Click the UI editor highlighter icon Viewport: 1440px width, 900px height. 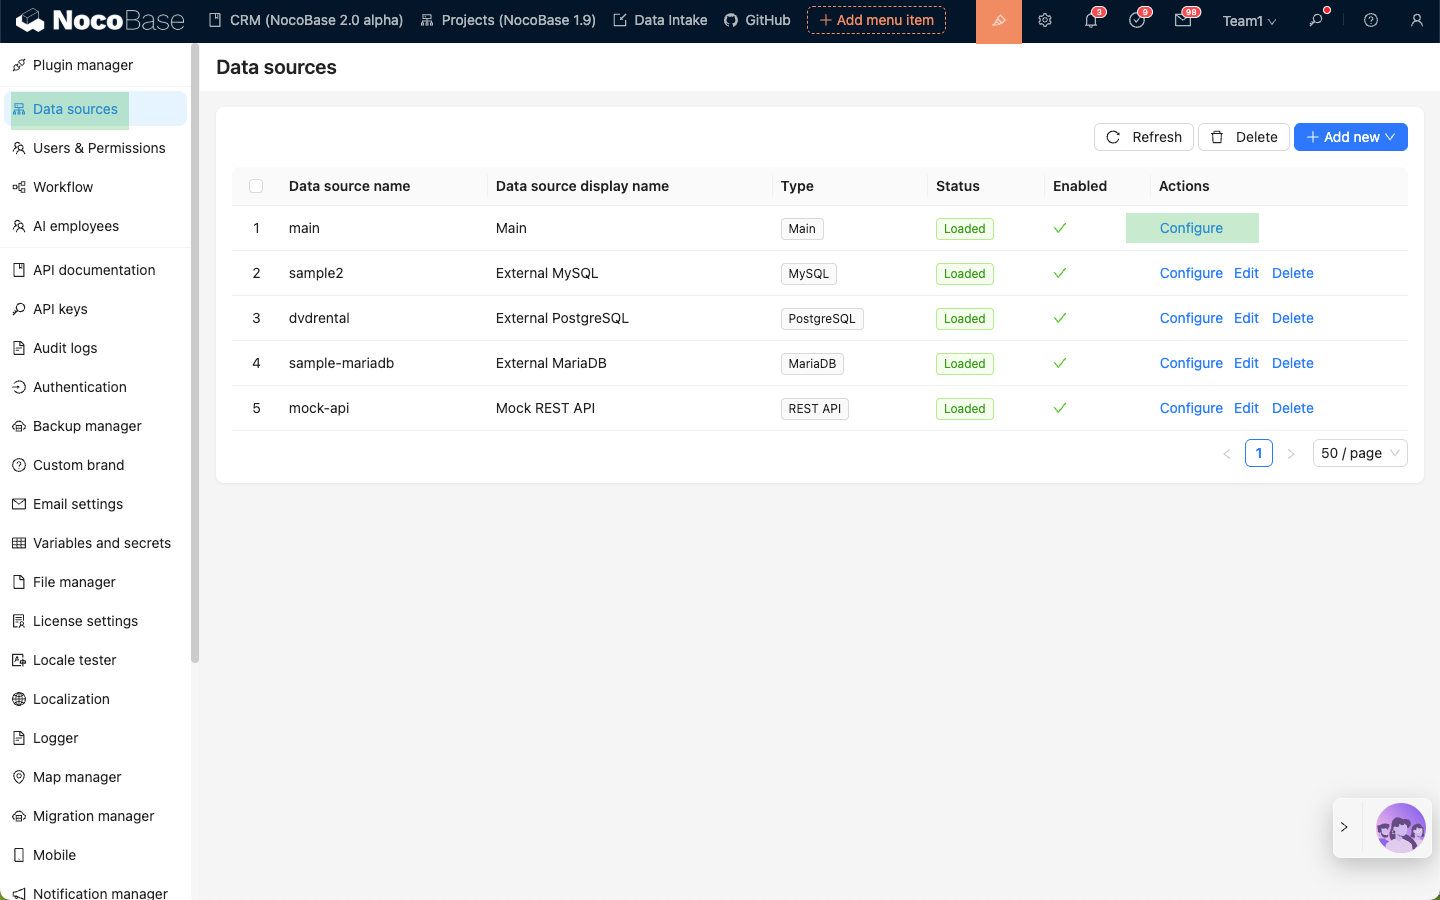(x=998, y=21)
